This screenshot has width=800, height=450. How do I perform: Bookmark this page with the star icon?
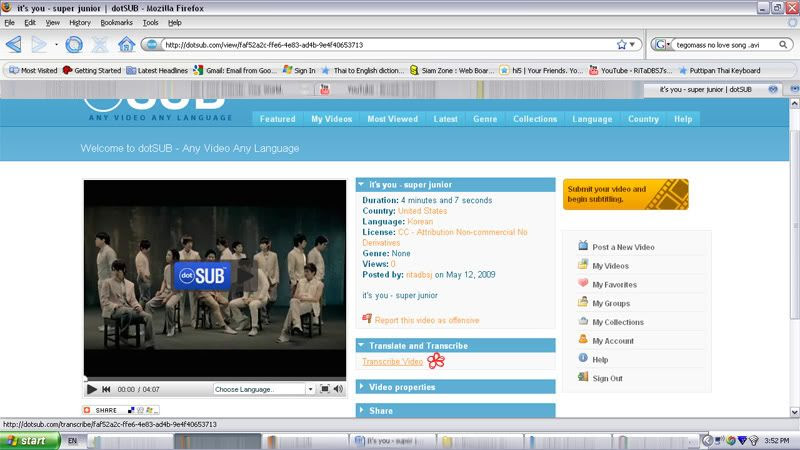pyautogui.click(x=621, y=44)
